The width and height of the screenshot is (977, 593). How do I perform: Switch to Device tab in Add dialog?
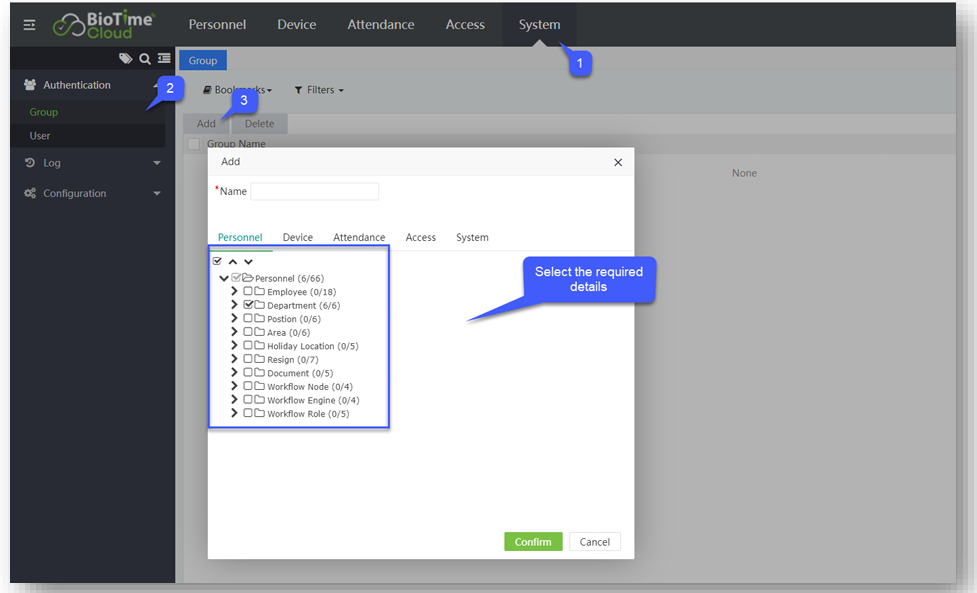point(297,237)
